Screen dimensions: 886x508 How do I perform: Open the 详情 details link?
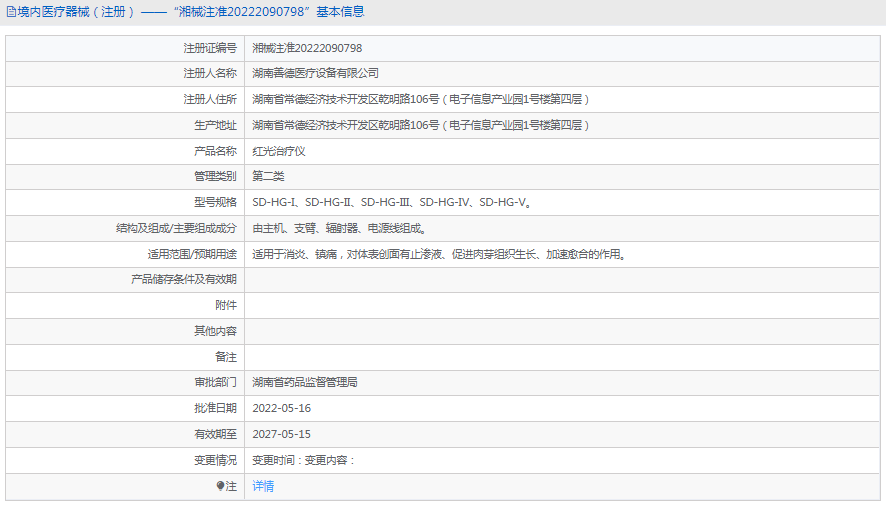[x=263, y=486]
